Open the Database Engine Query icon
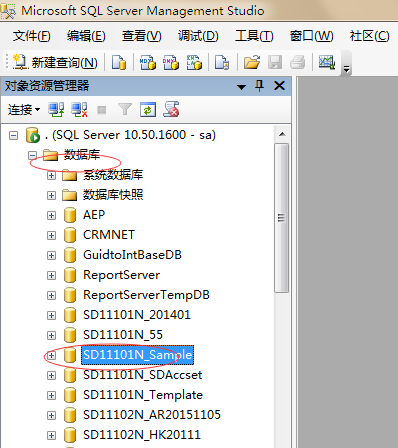 tap(119, 62)
